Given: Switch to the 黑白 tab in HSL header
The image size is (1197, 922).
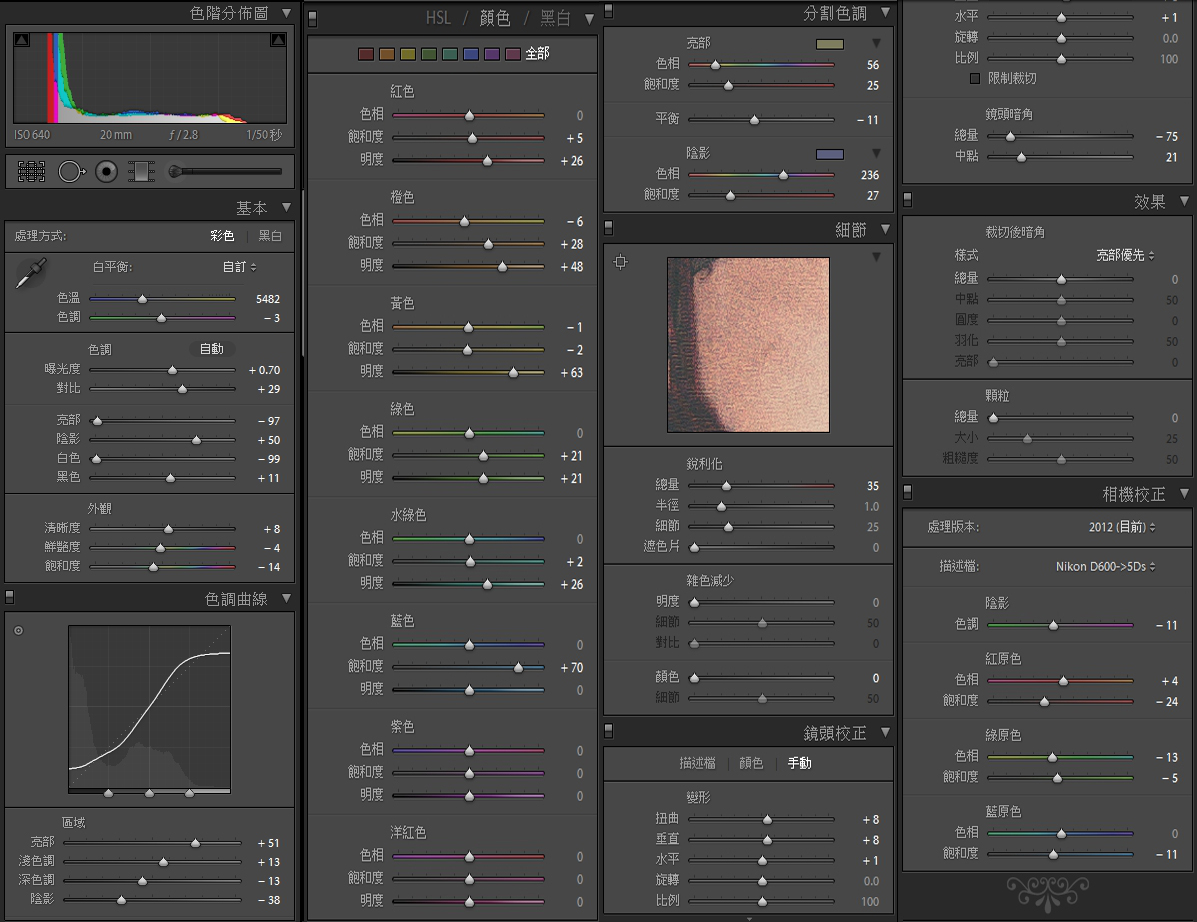Looking at the screenshot, I should coord(555,18).
